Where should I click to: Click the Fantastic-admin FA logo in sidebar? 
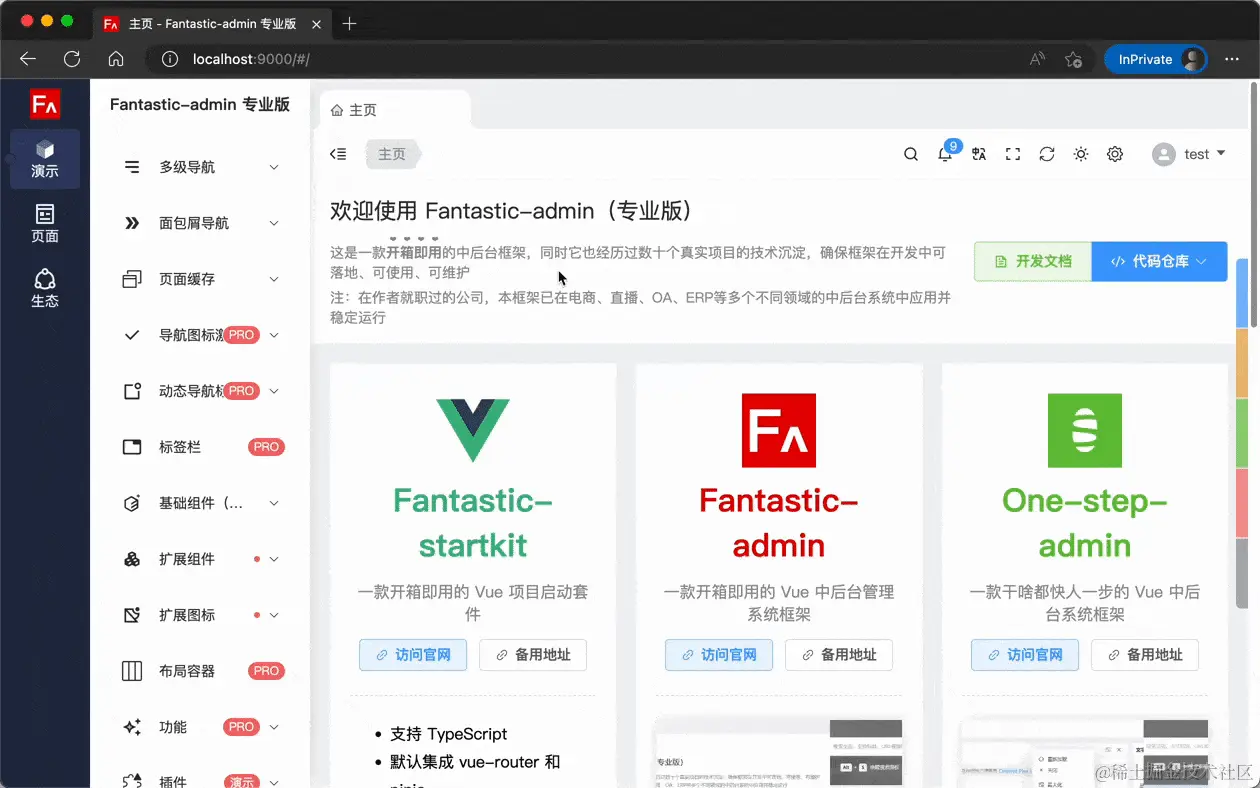coord(45,104)
